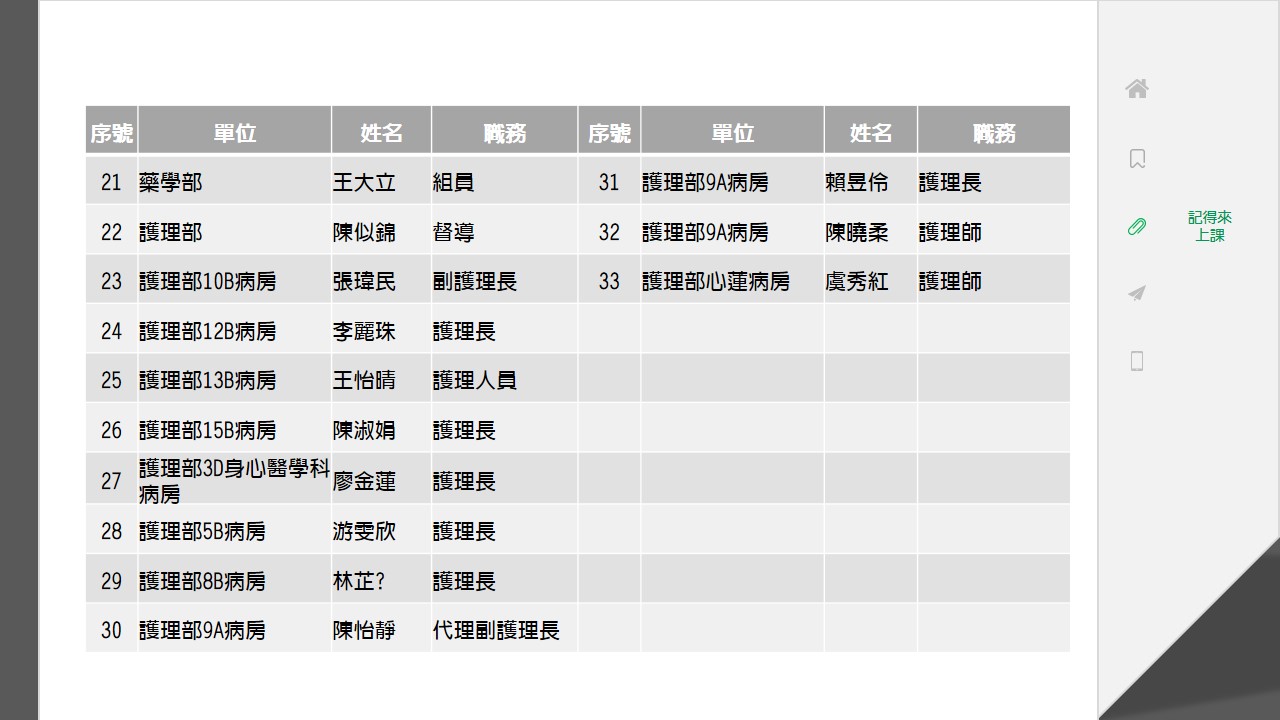This screenshot has height=720, width=1280.
Task: Select unit 護理部12B病房
Action: click(x=207, y=331)
